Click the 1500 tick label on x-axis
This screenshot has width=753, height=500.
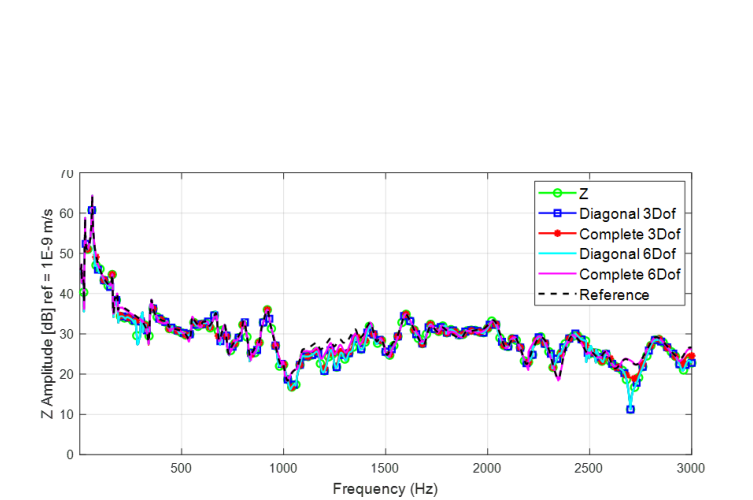click(x=385, y=468)
